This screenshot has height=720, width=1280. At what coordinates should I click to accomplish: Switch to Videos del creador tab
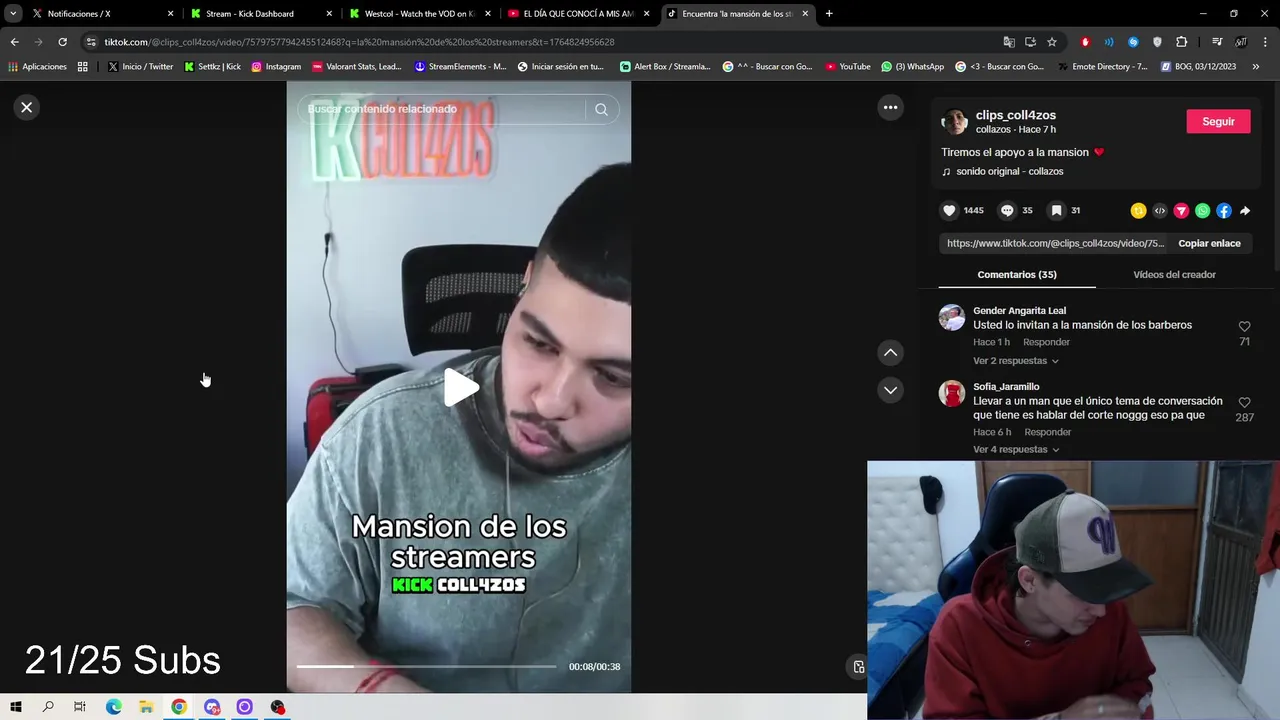1174,274
